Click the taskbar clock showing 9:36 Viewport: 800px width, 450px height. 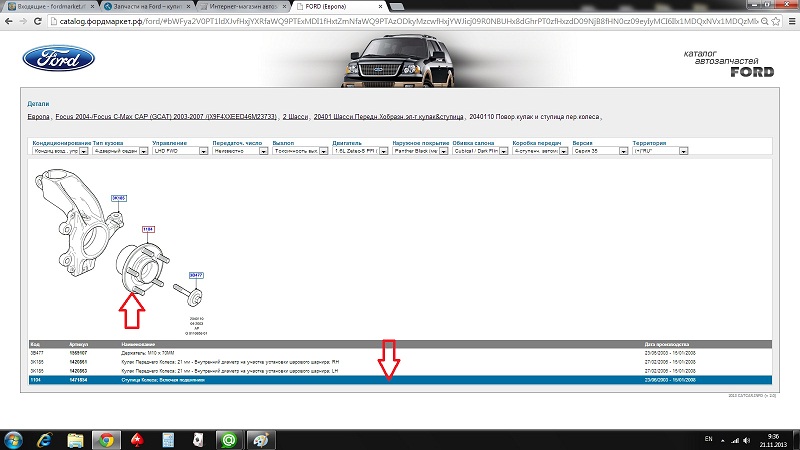tap(773, 440)
